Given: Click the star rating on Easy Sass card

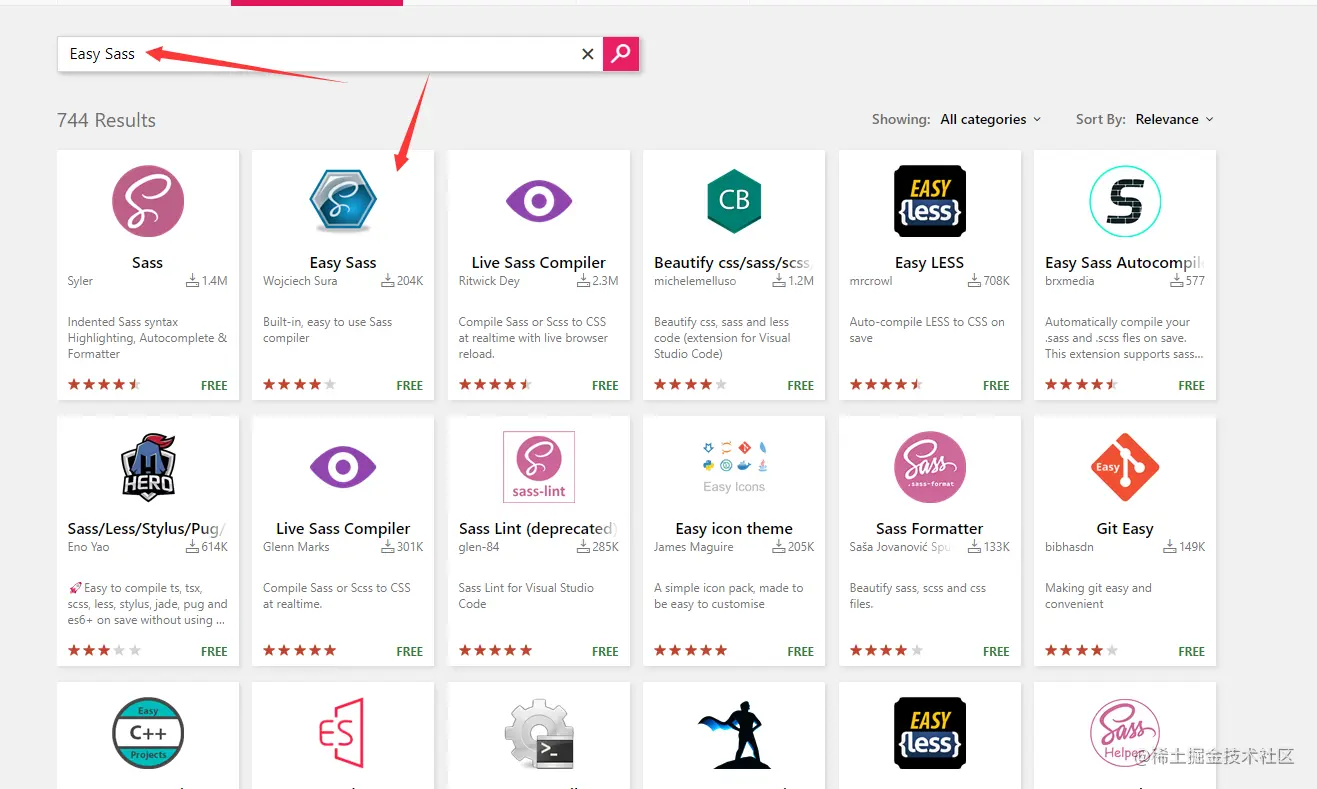Looking at the screenshot, I should coord(300,385).
